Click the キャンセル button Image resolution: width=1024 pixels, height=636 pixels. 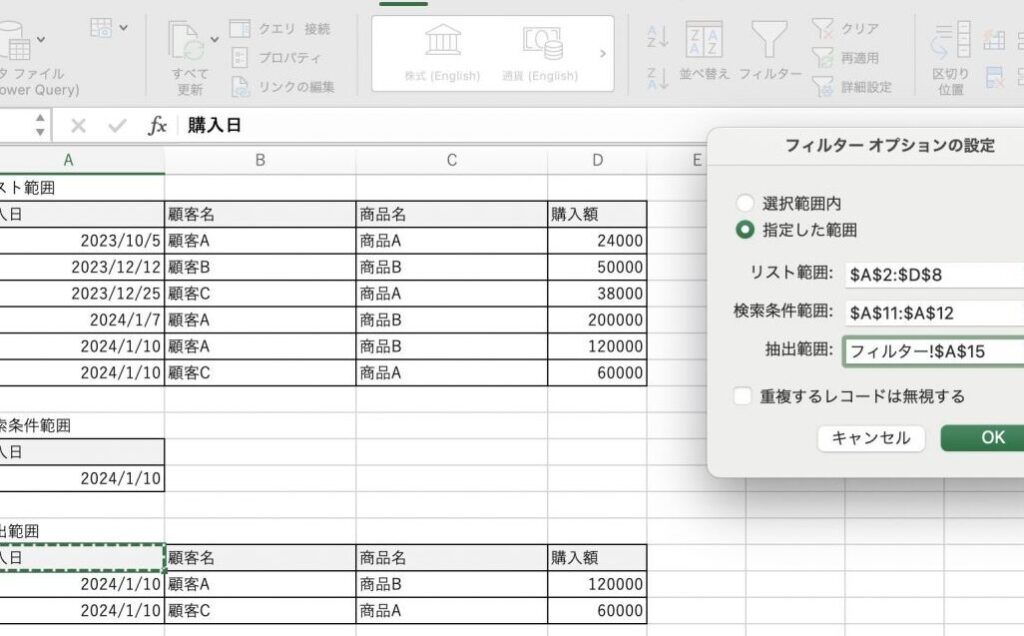tap(870, 438)
